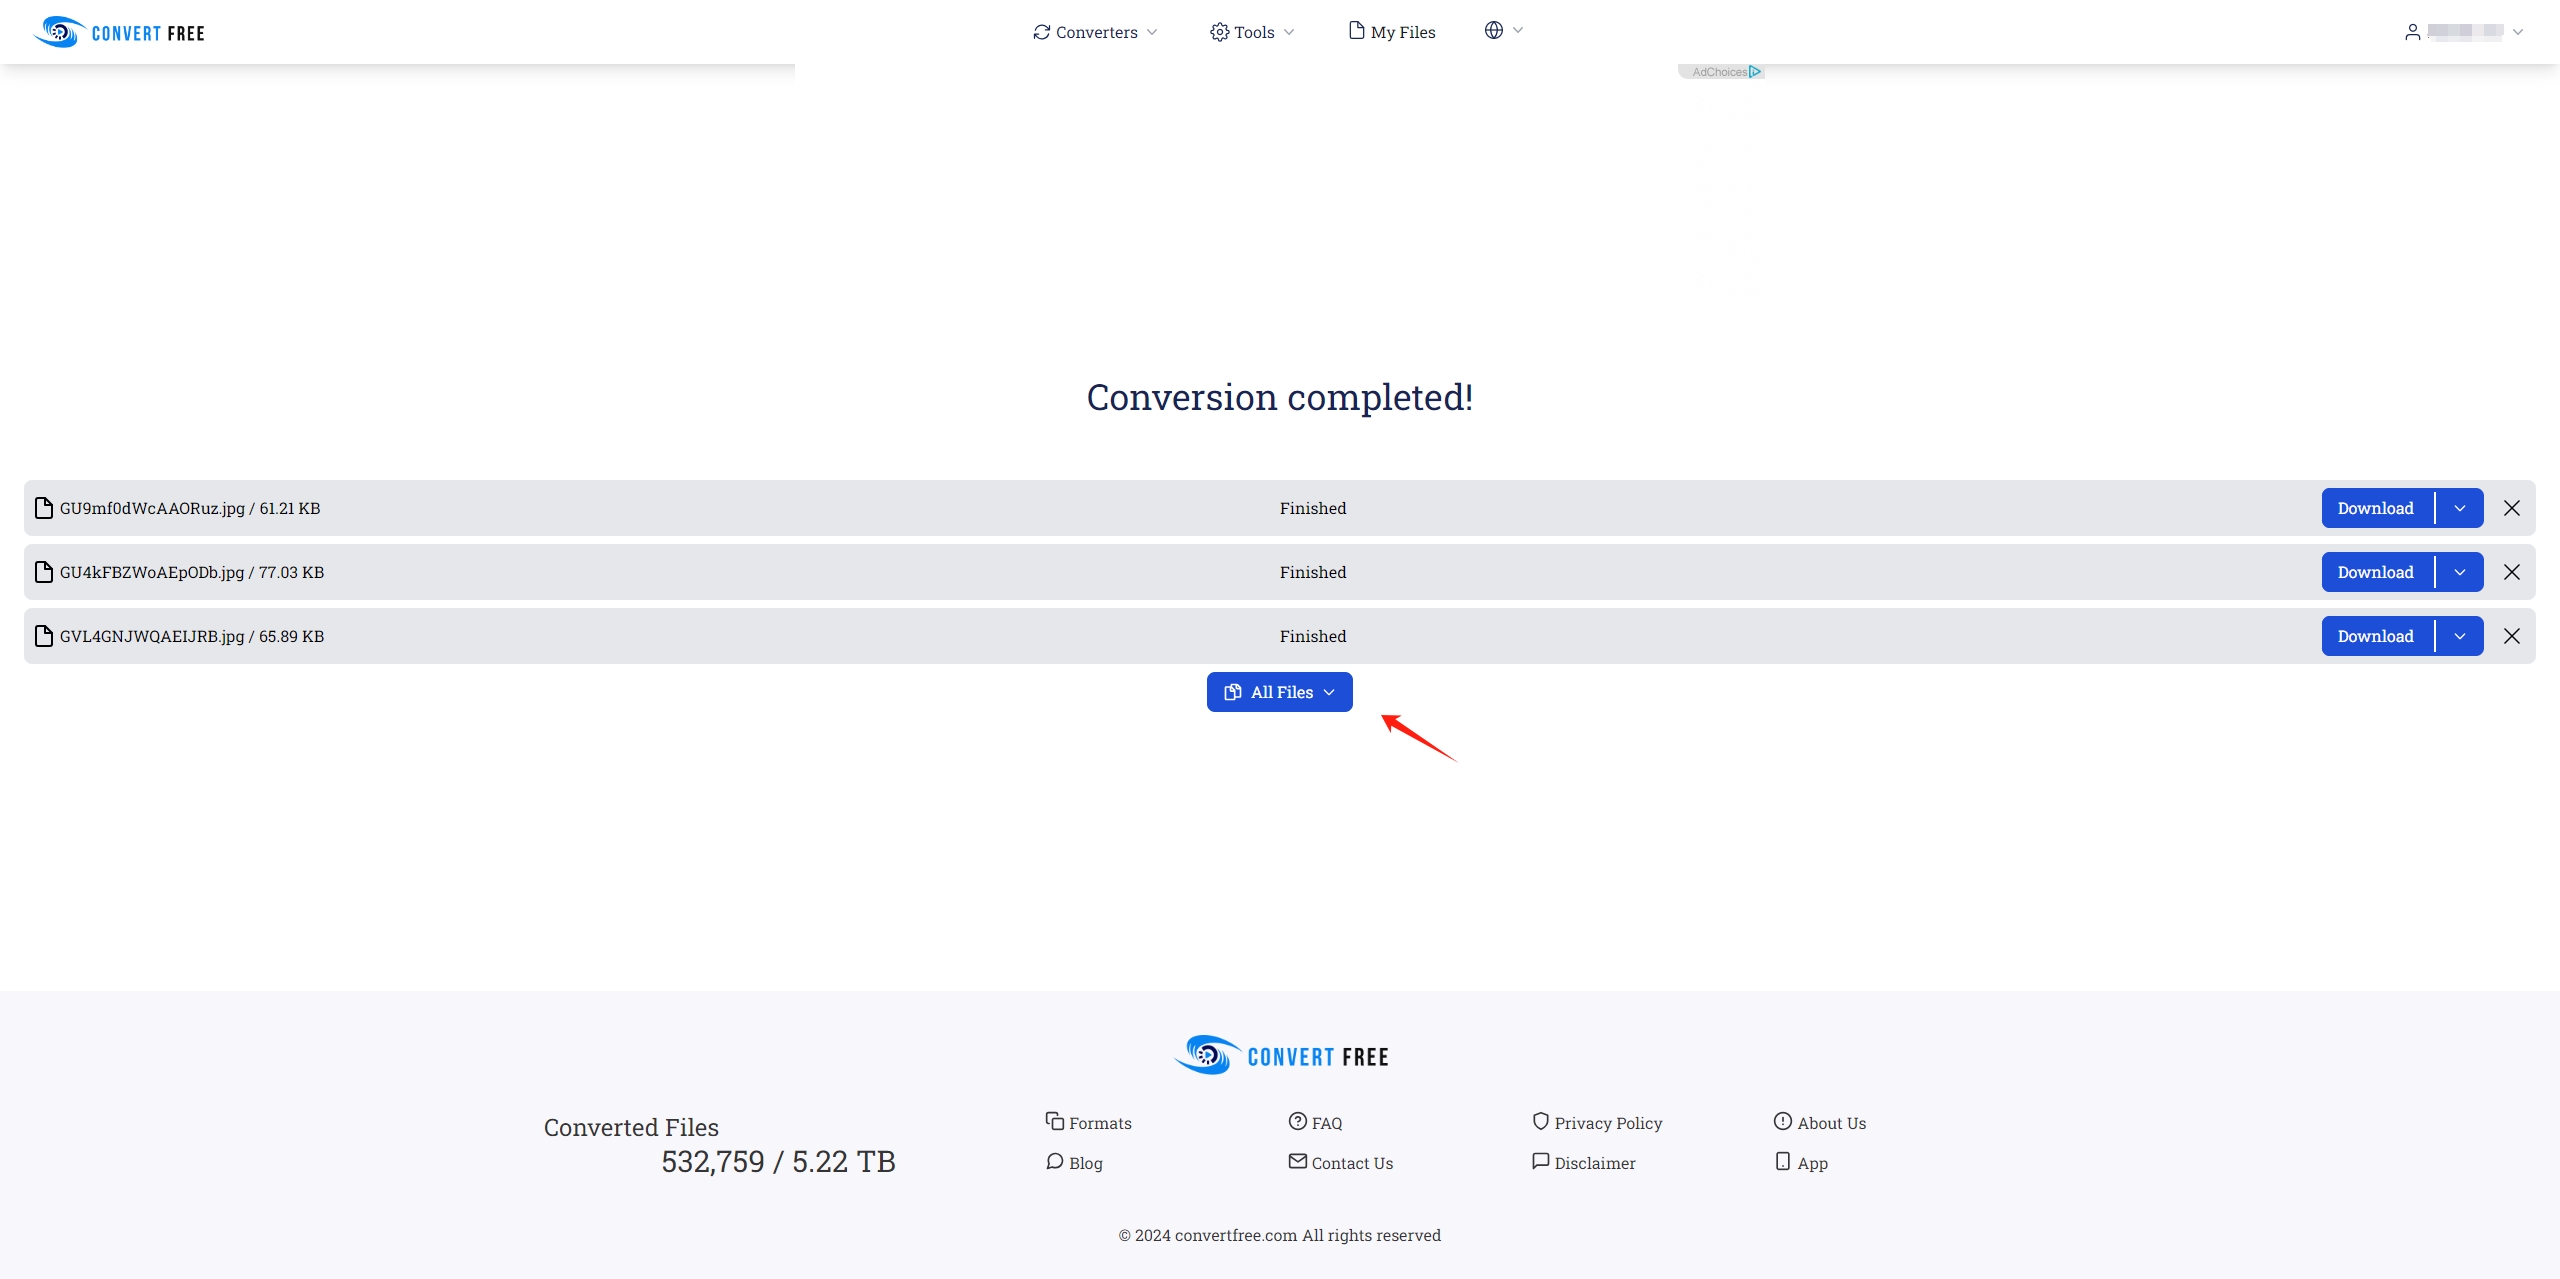Expand the language selector dropdown
Image resolution: width=2560 pixels, height=1279 pixels.
[x=1500, y=31]
